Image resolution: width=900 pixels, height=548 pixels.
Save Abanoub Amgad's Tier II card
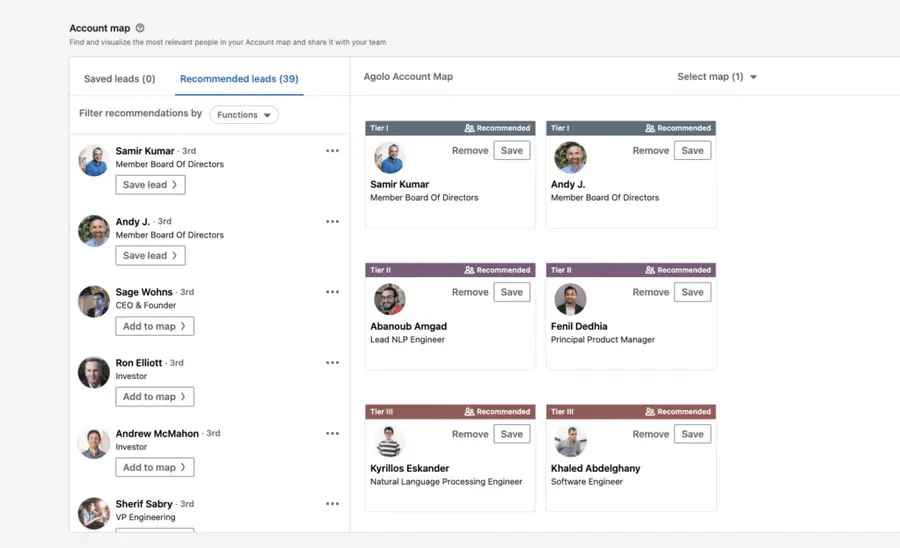511,292
